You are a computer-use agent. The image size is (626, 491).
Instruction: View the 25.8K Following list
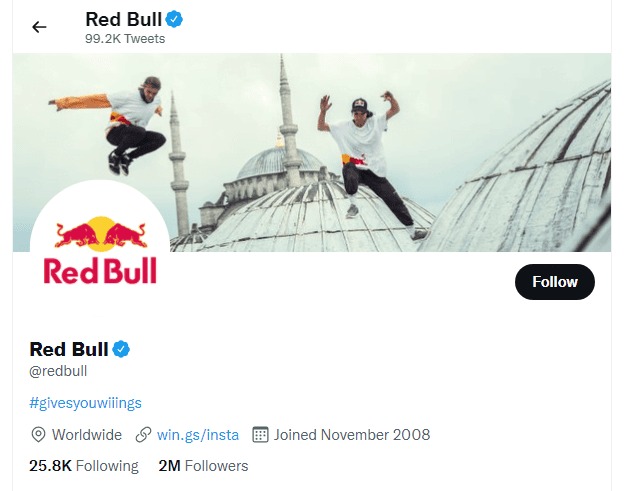tap(84, 466)
